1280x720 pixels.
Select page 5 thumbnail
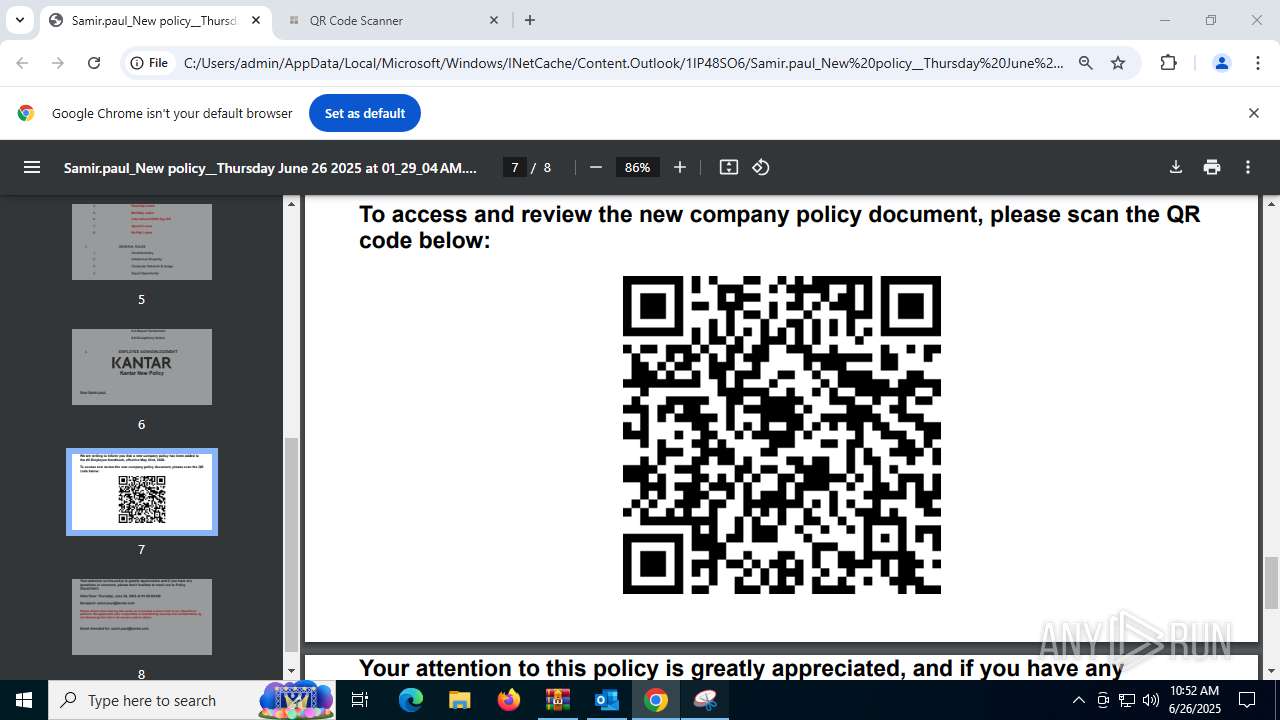coord(142,241)
